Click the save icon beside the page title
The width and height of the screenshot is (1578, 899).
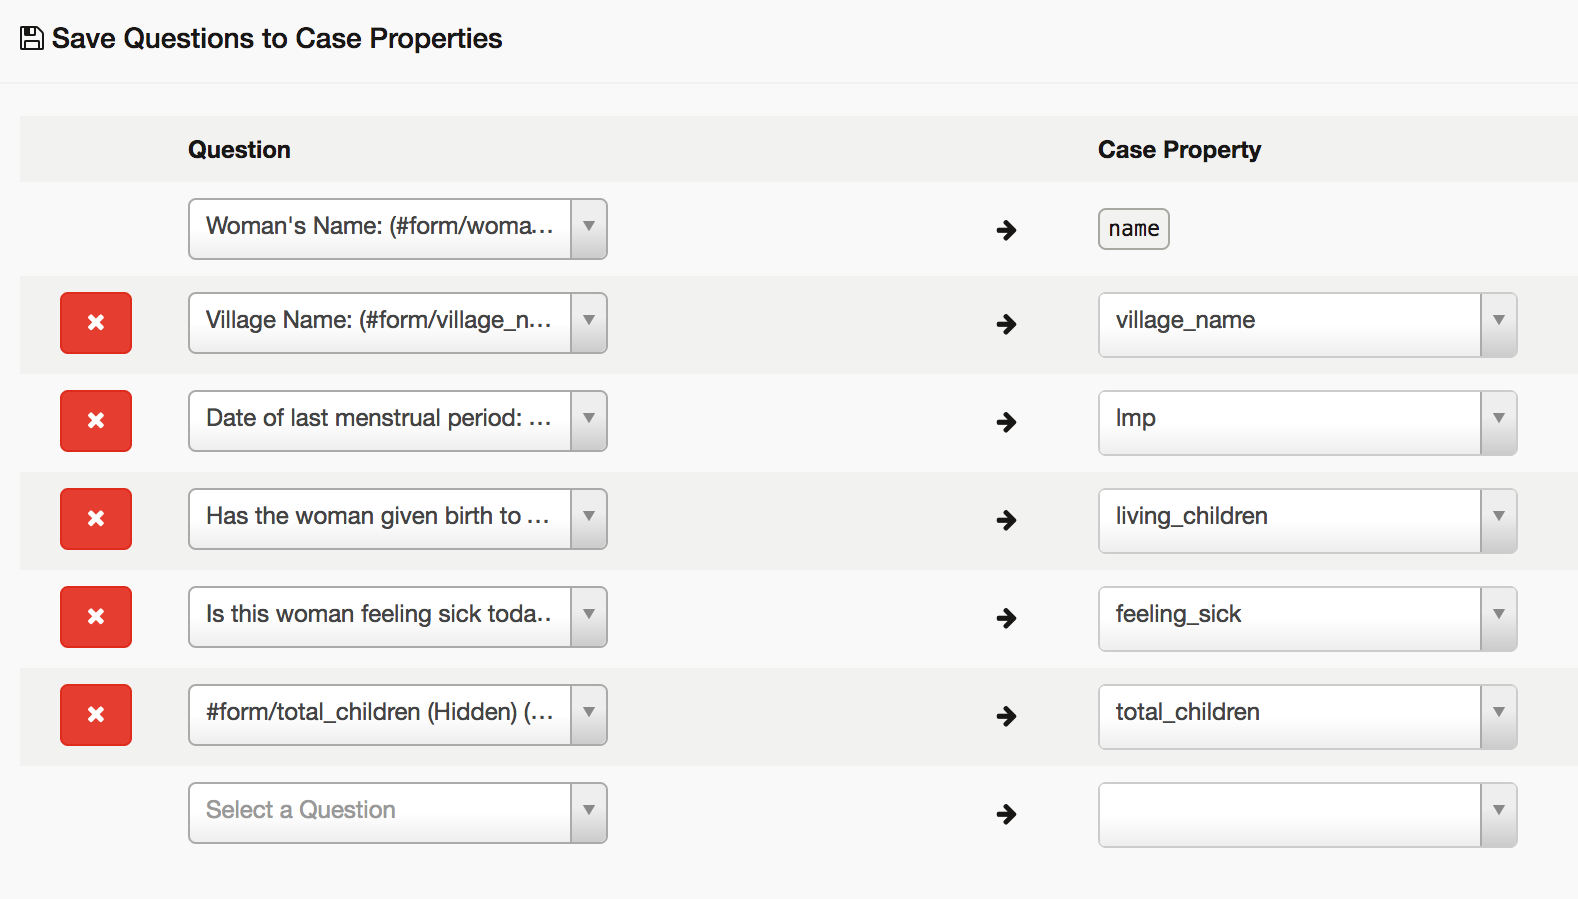[32, 39]
